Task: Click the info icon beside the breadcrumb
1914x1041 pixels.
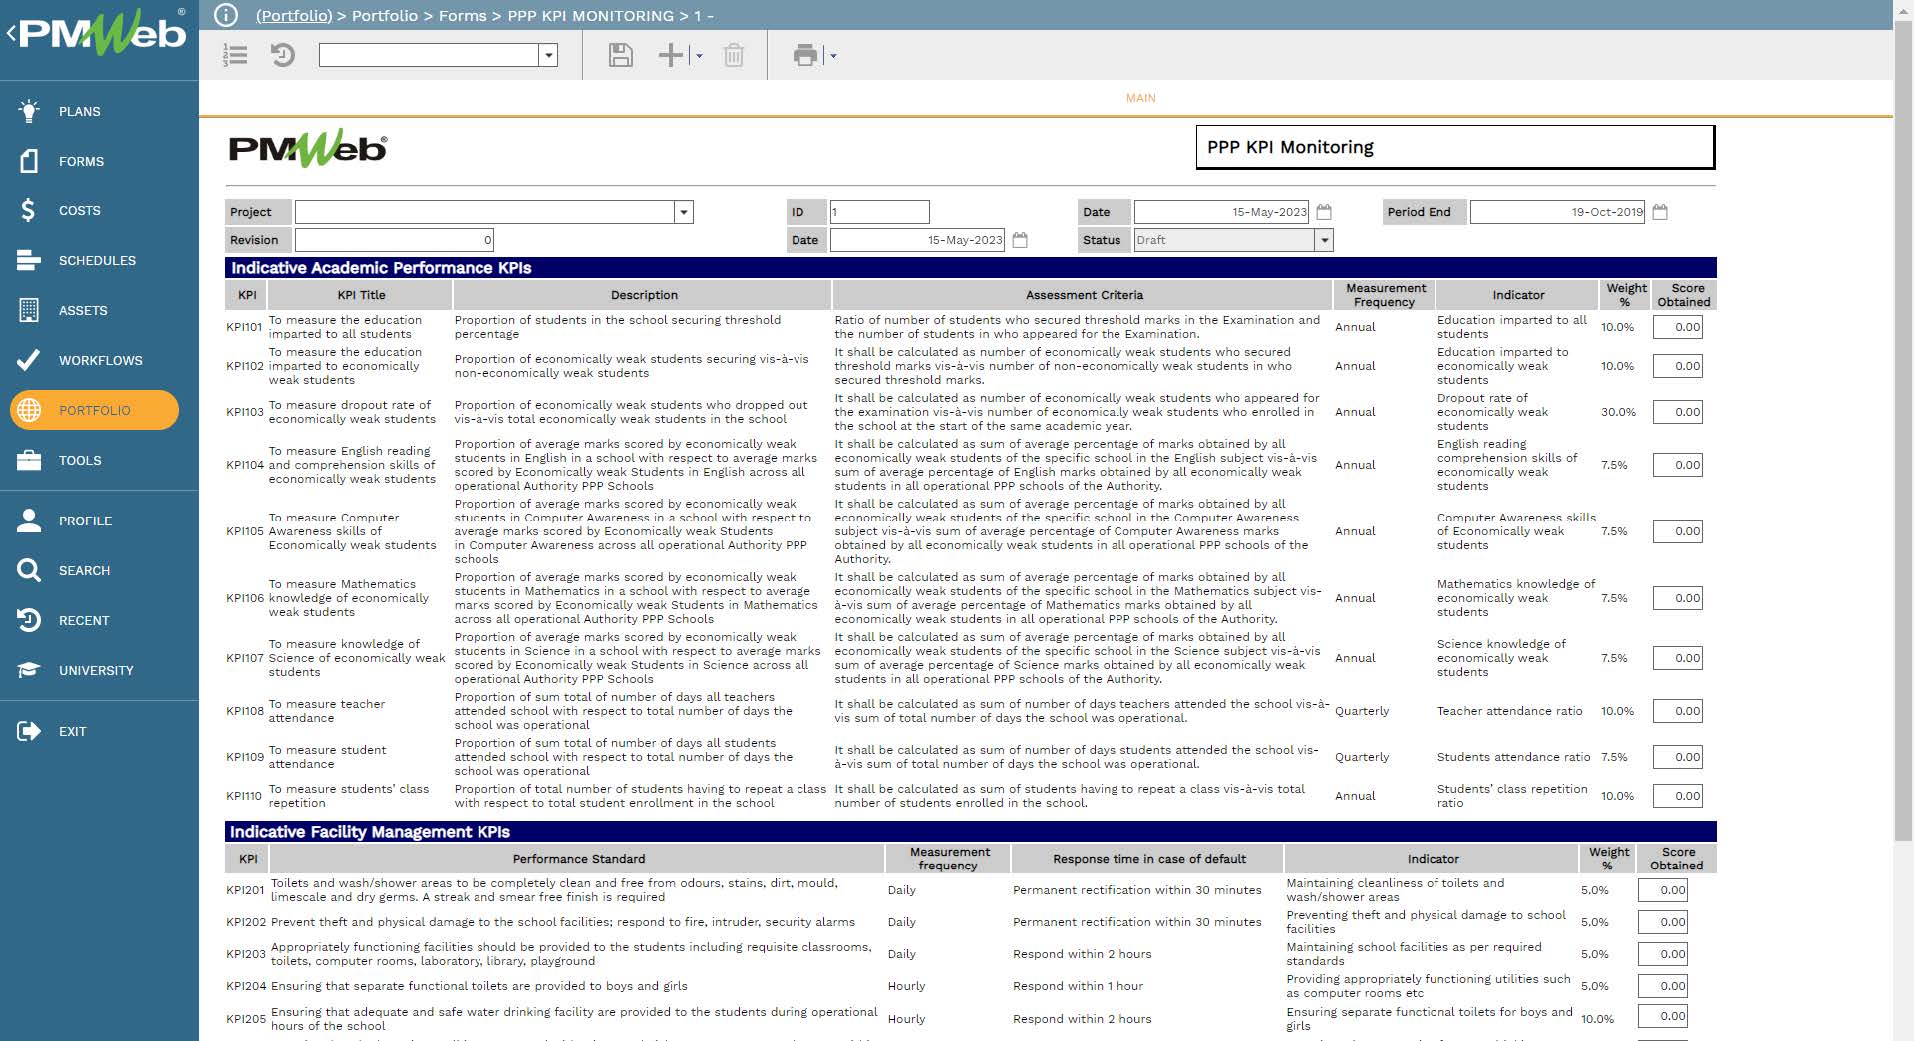Action: 225,15
